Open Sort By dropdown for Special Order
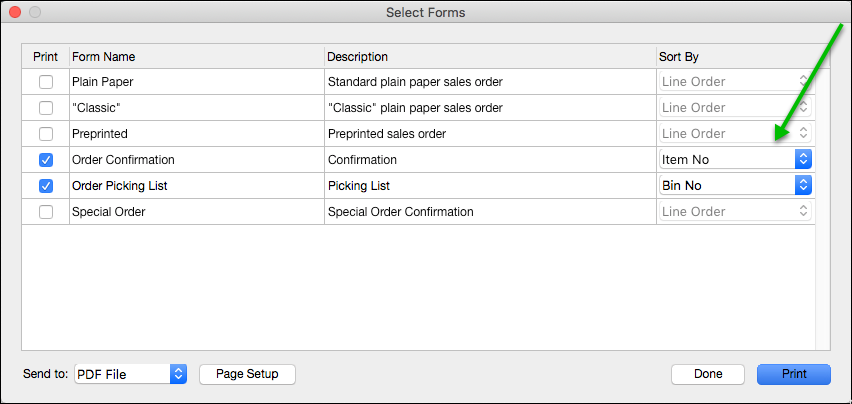 (x=735, y=212)
